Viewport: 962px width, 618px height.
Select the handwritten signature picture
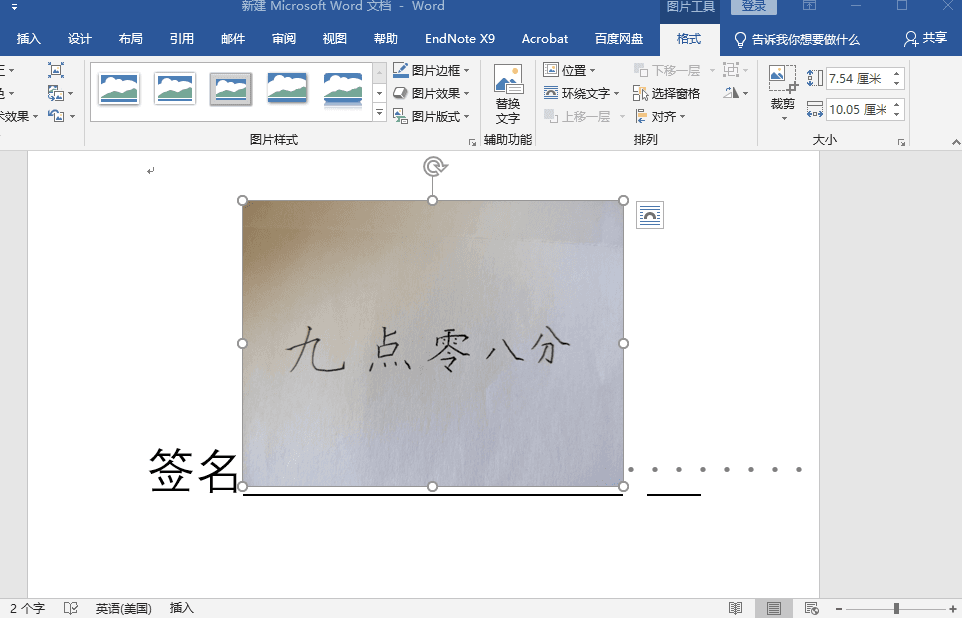[x=433, y=344]
